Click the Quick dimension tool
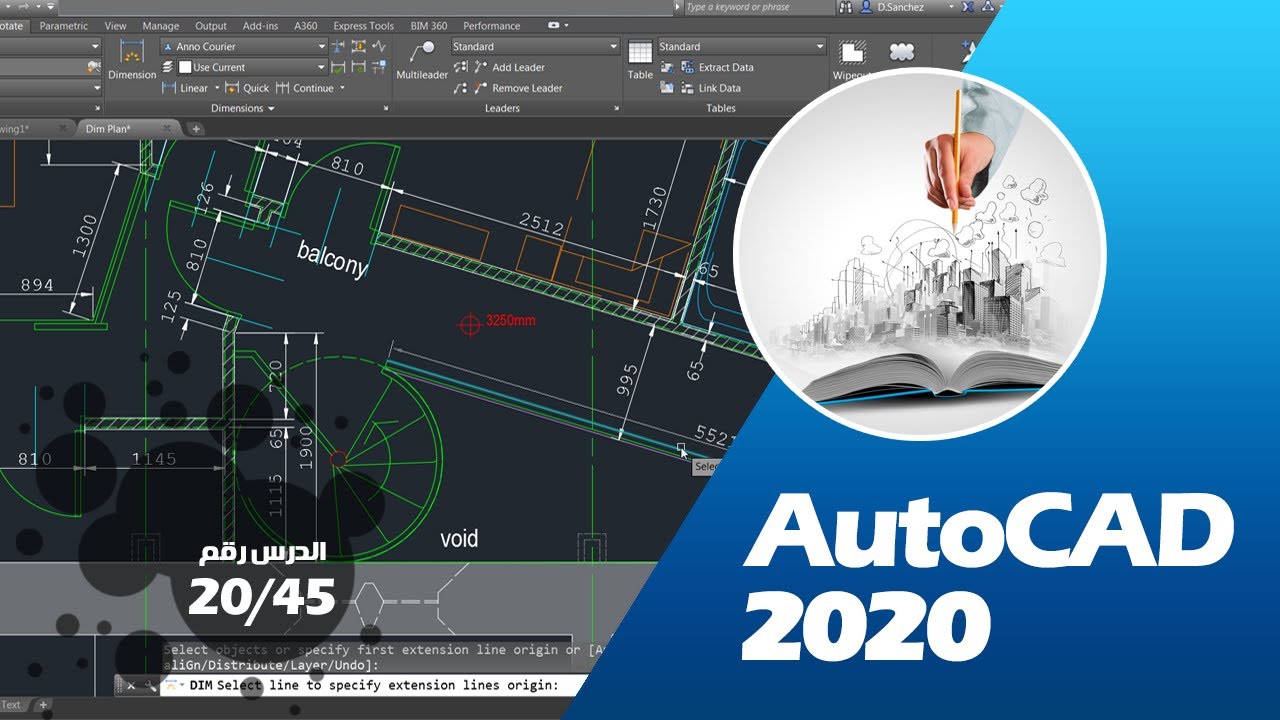1280x720 pixels. (x=247, y=88)
